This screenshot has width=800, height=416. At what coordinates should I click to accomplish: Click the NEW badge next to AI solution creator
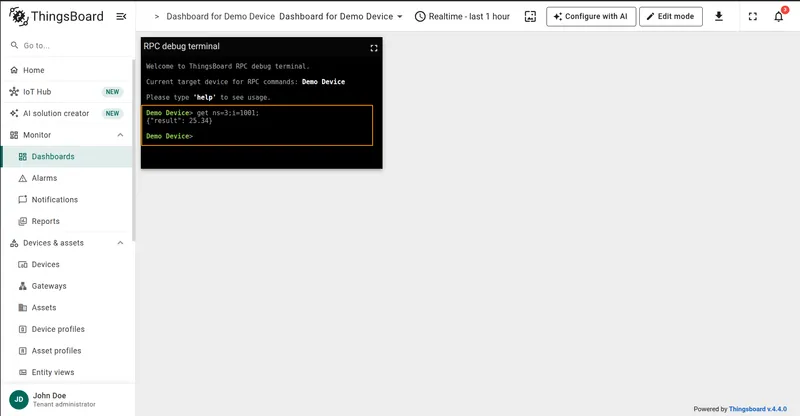(112, 113)
